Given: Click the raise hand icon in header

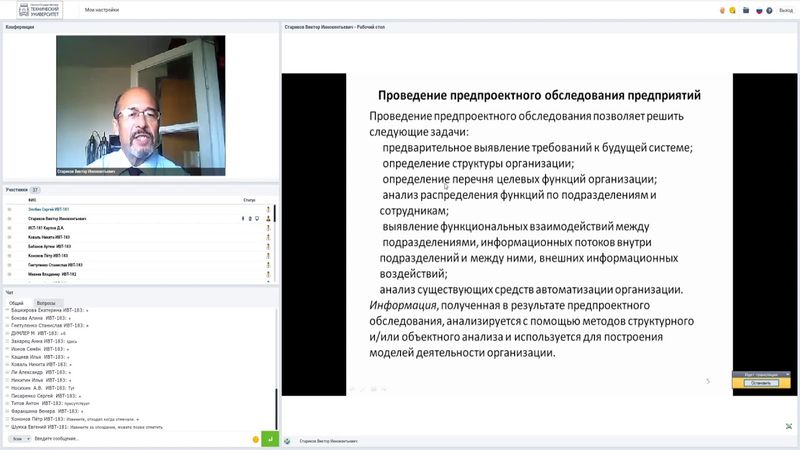Looking at the screenshot, I should [x=722, y=10].
